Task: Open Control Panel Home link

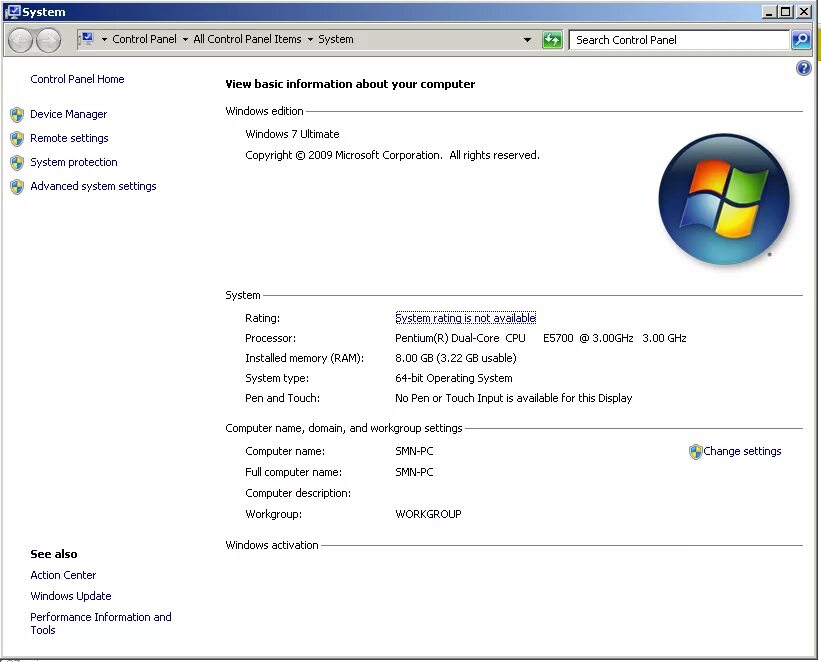Action: (77, 79)
